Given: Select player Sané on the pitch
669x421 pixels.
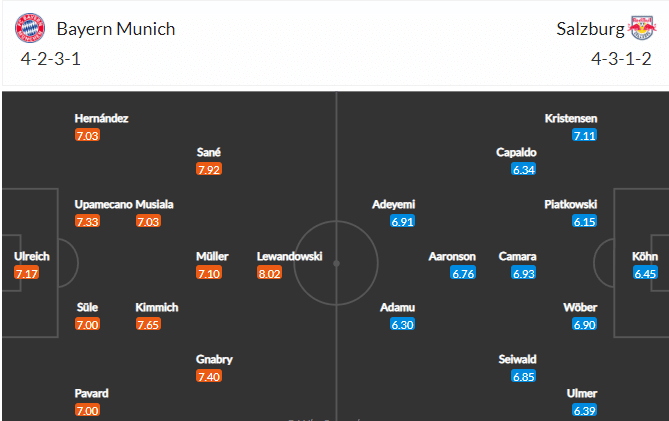Looking at the screenshot, I should pos(209,152).
